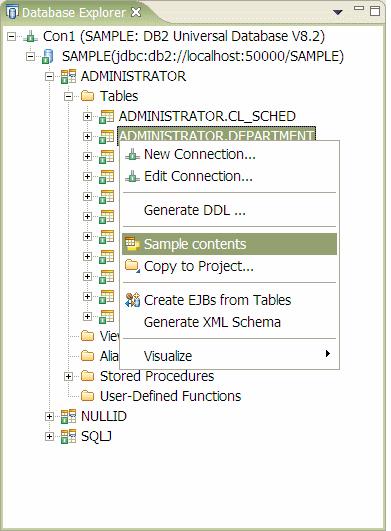Expand the NULLID schema node

tap(49, 416)
